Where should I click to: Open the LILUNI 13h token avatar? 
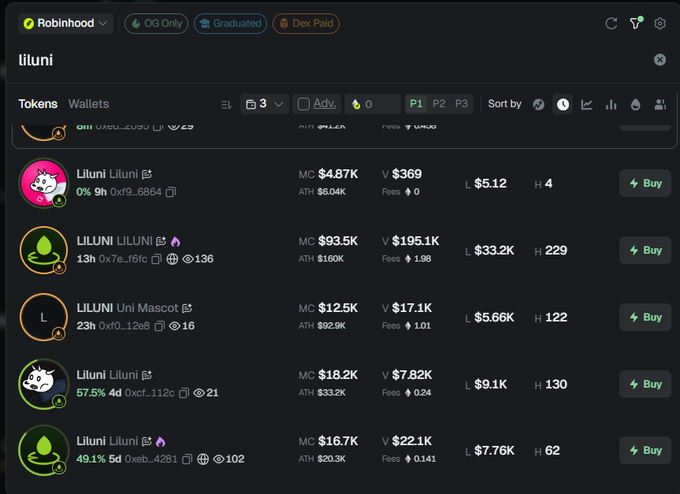43,250
